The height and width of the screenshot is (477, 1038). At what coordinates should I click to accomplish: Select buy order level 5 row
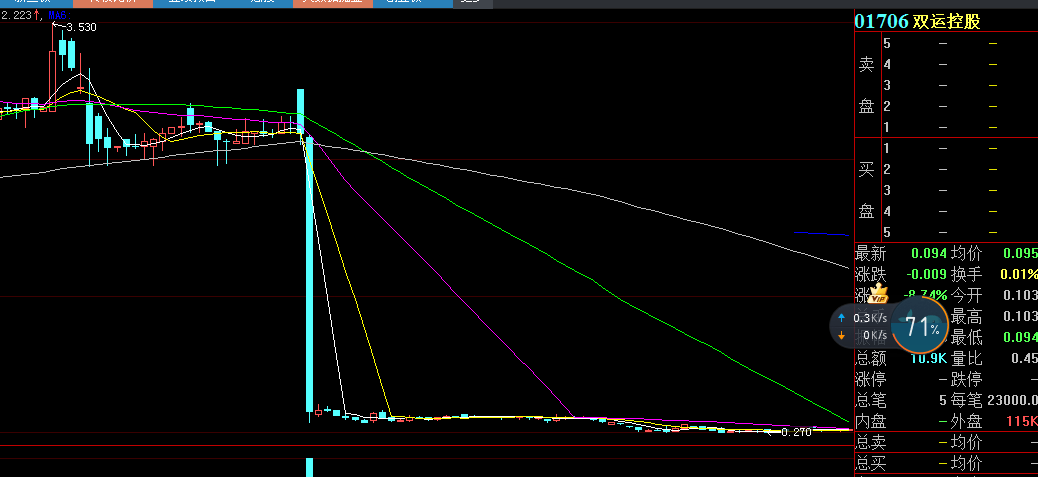(940, 233)
